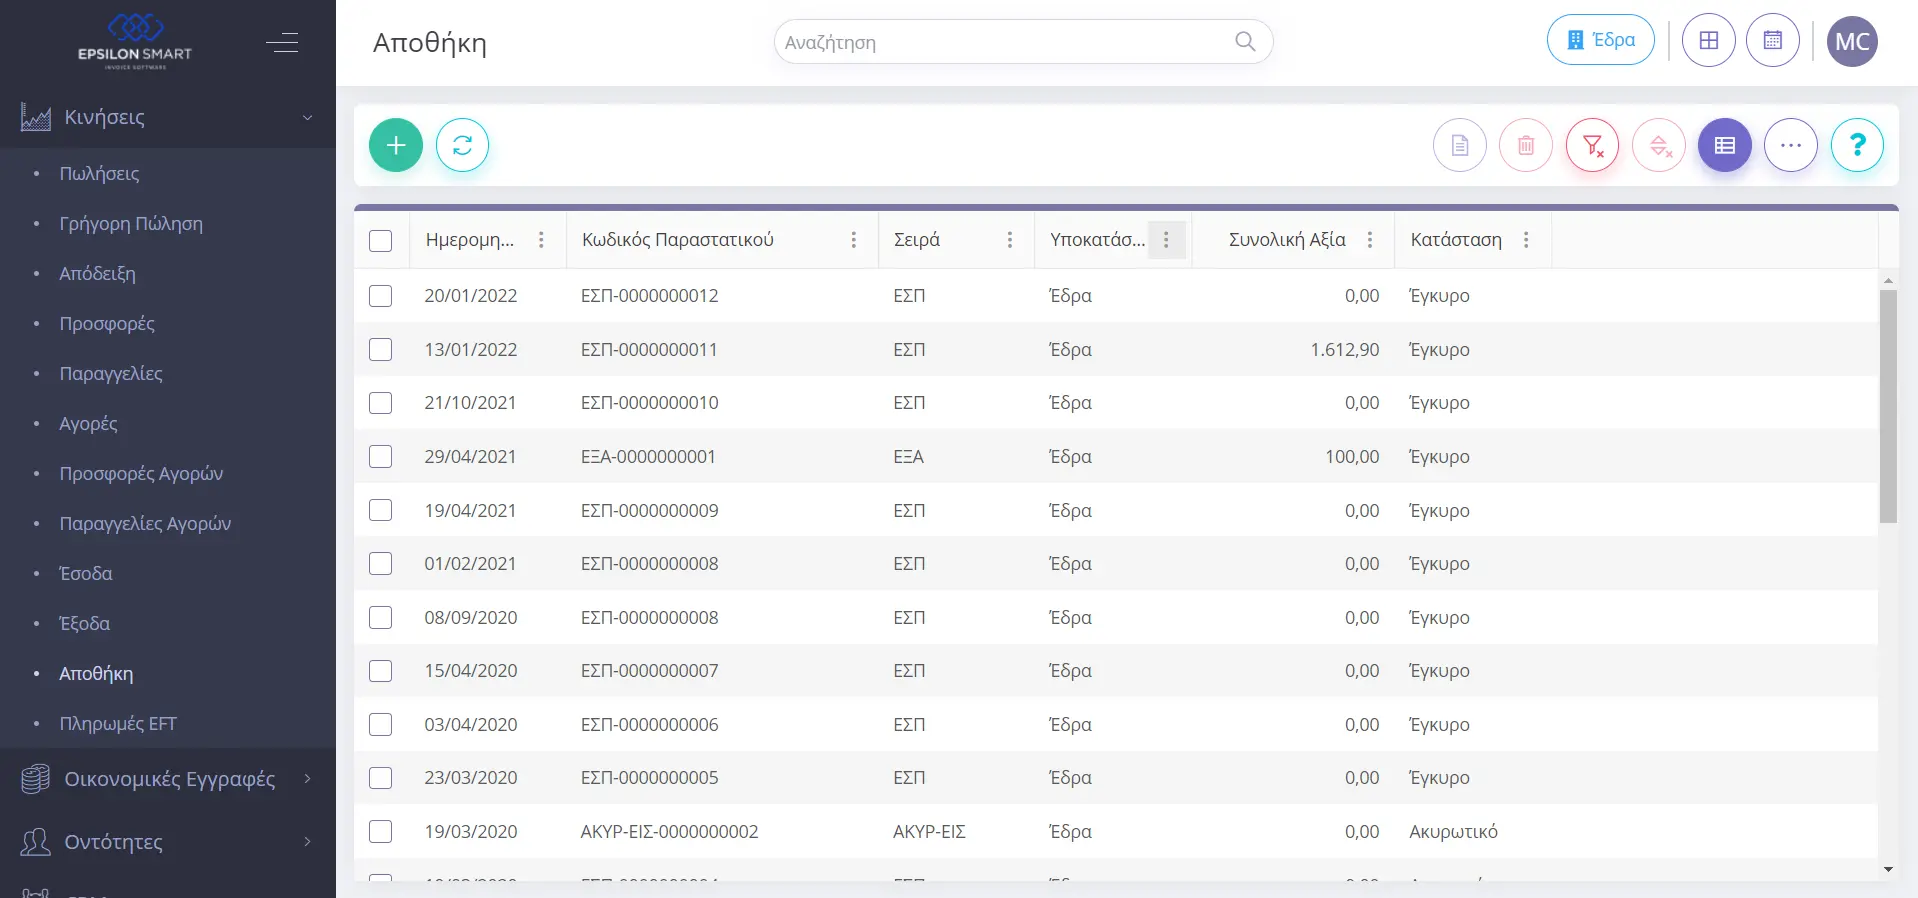Open help with the question mark icon
The height and width of the screenshot is (898, 1918).
tap(1857, 145)
